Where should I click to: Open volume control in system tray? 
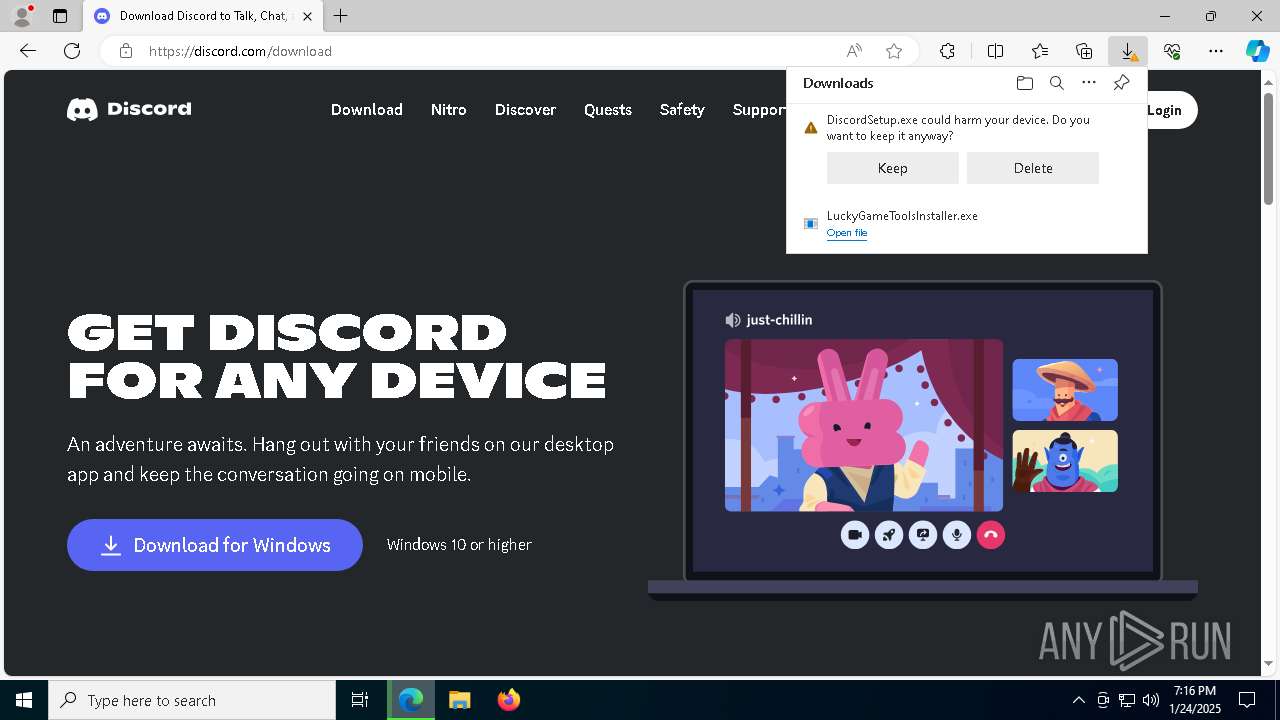point(1150,700)
